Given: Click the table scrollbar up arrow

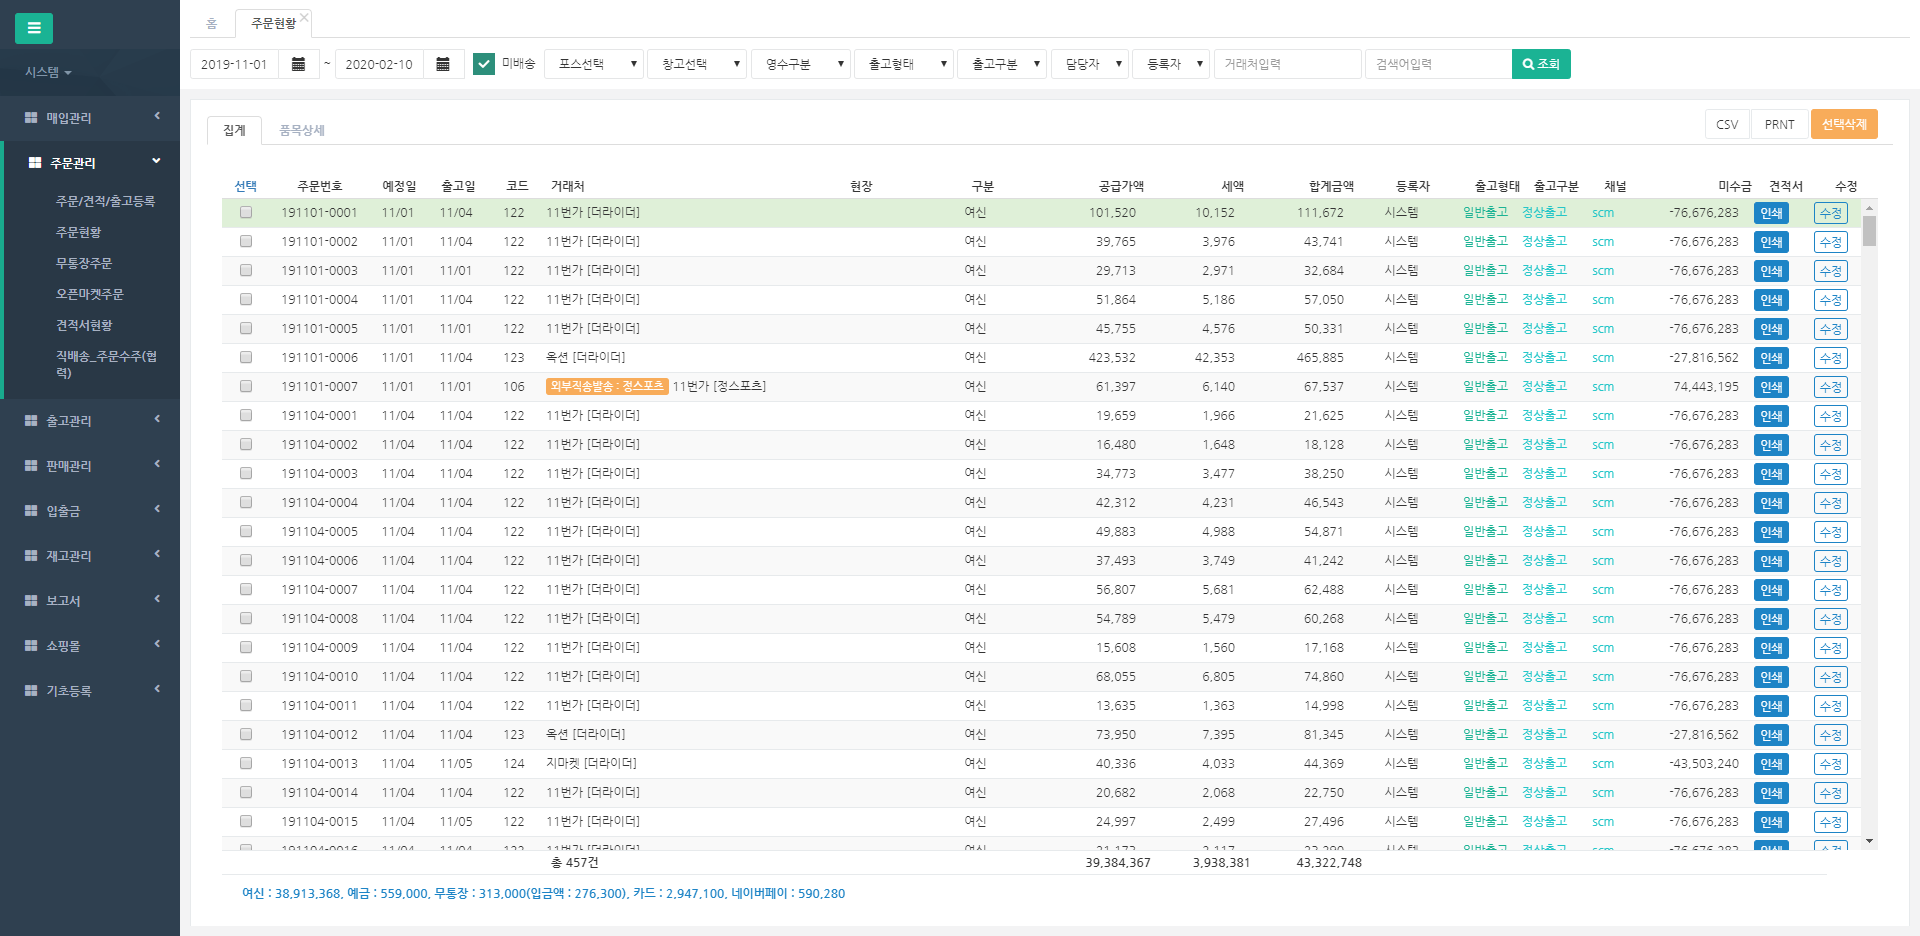Looking at the screenshot, I should tap(1869, 207).
